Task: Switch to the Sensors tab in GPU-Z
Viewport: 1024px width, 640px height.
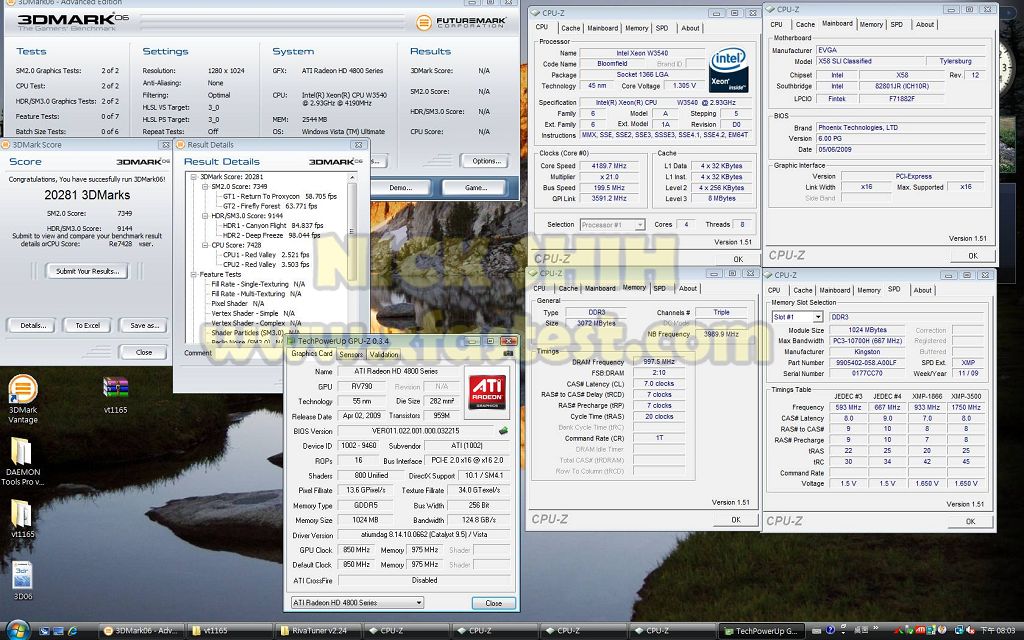Action: pyautogui.click(x=351, y=354)
